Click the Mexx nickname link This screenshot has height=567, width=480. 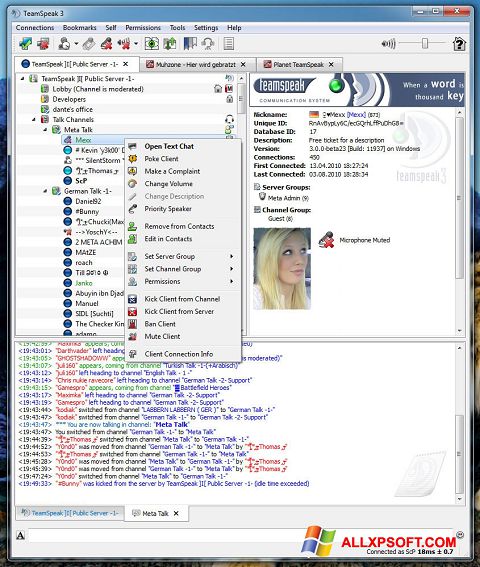coord(356,115)
